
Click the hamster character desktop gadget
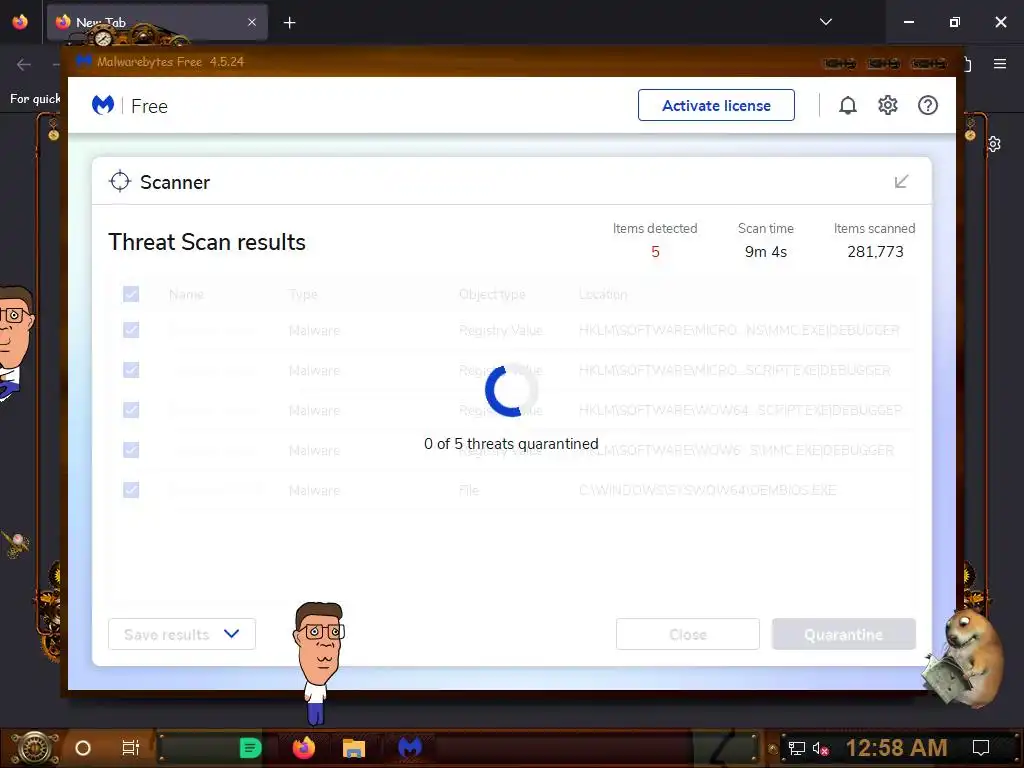click(965, 657)
